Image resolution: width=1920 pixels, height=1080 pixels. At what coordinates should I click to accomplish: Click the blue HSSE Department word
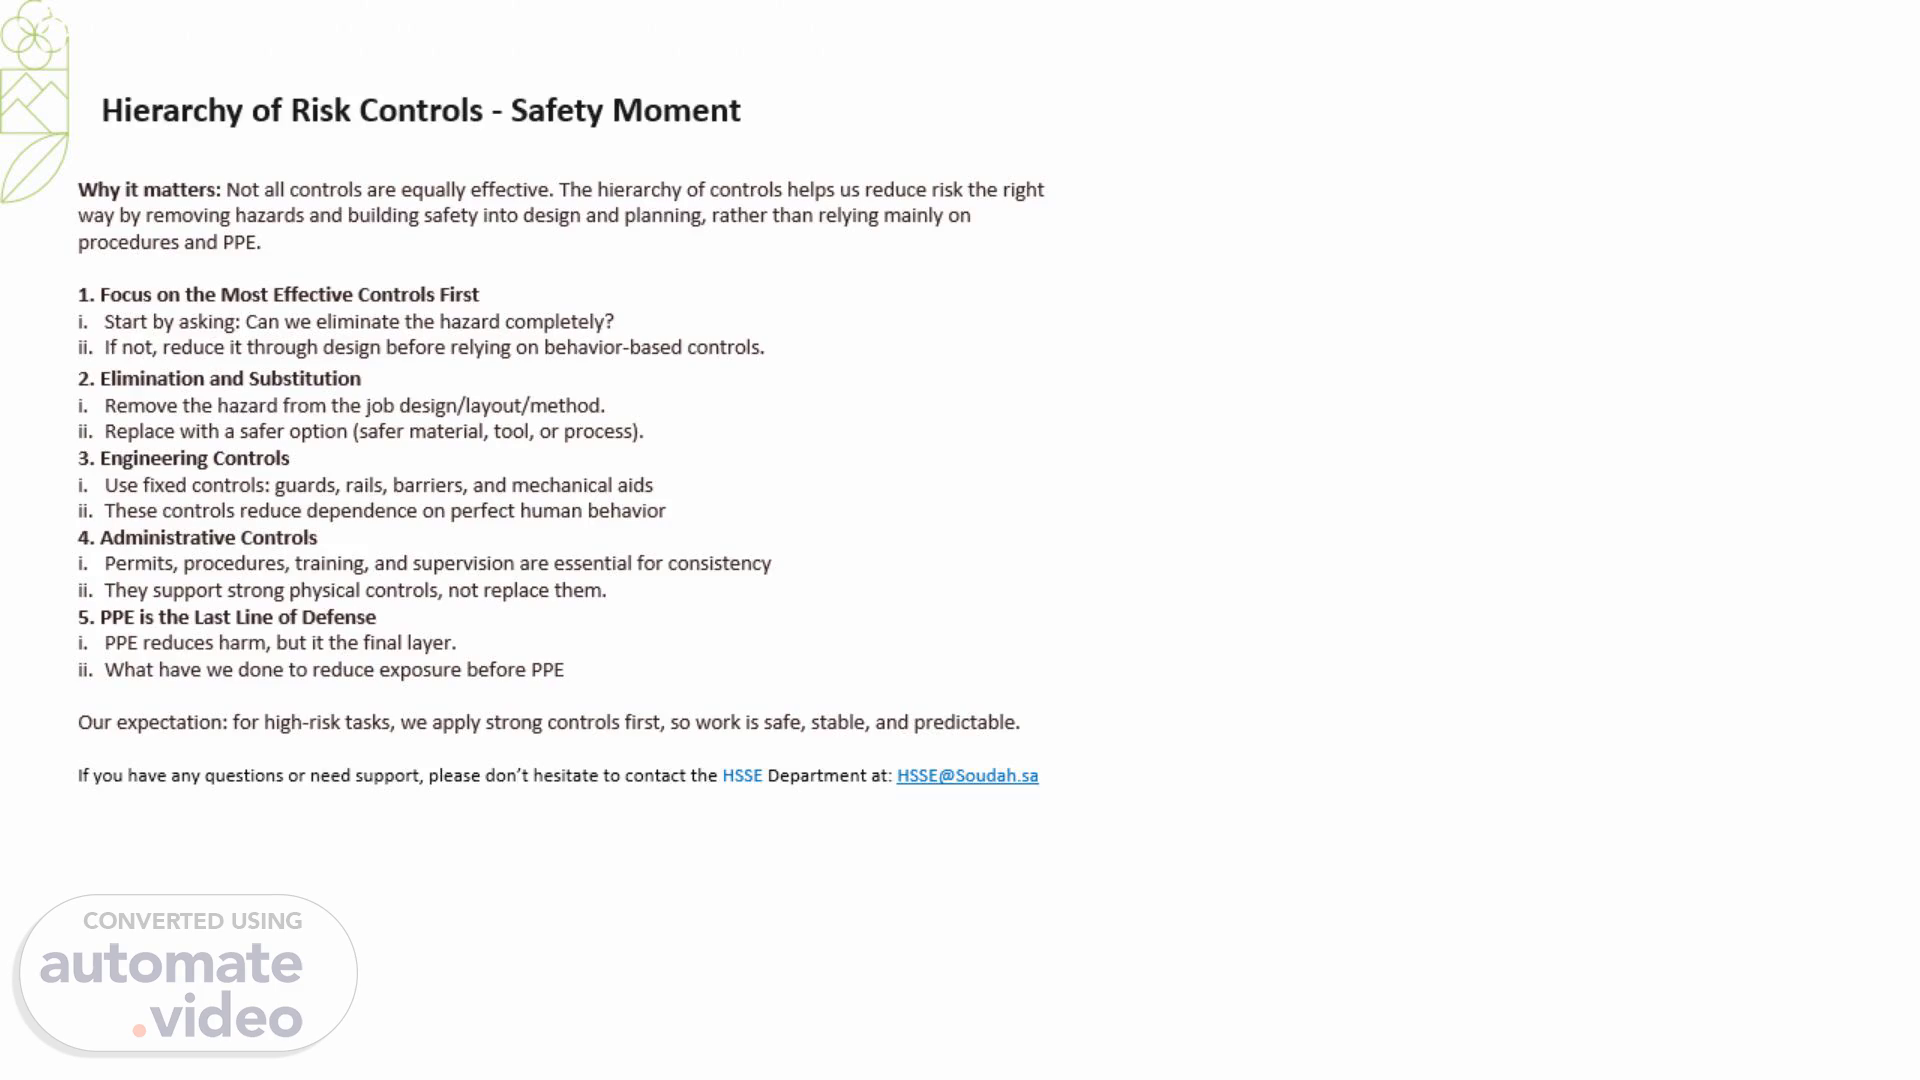[742, 775]
